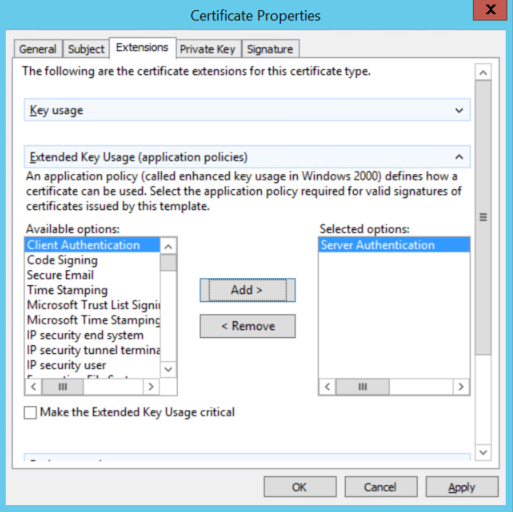Select Microsoft Trust List Signing entry
513x512 pixels.
93,305
